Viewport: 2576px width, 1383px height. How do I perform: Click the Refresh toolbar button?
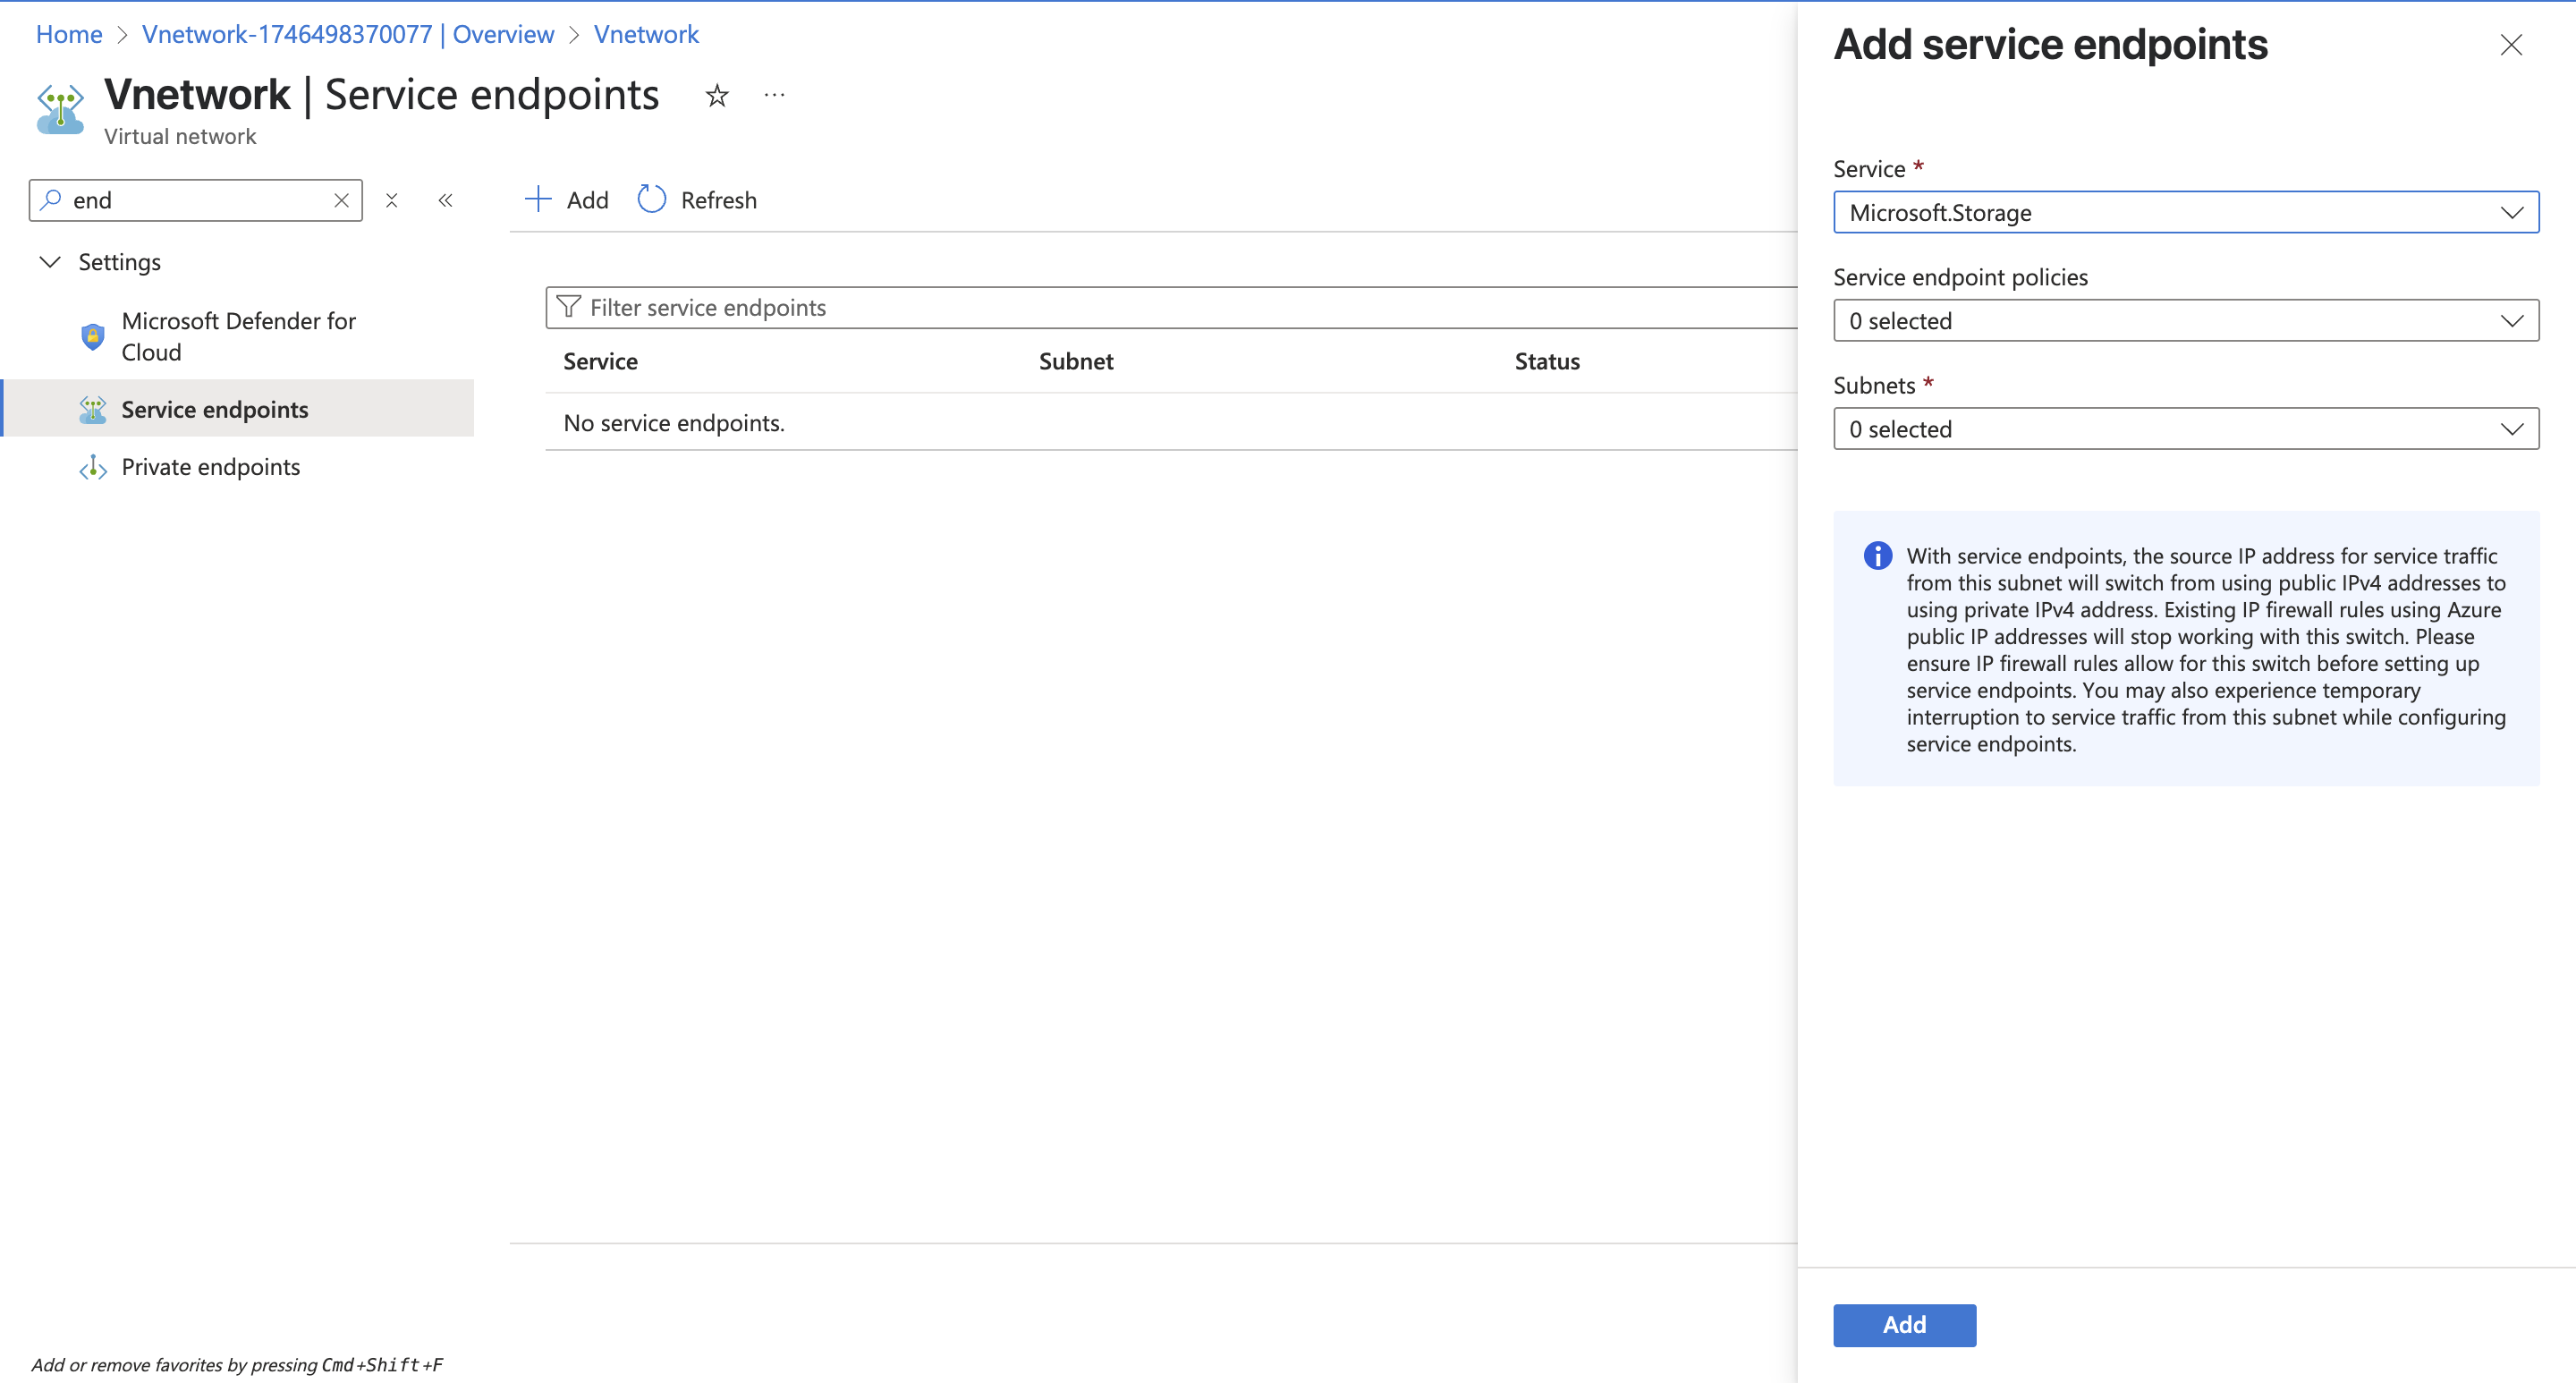click(x=697, y=200)
